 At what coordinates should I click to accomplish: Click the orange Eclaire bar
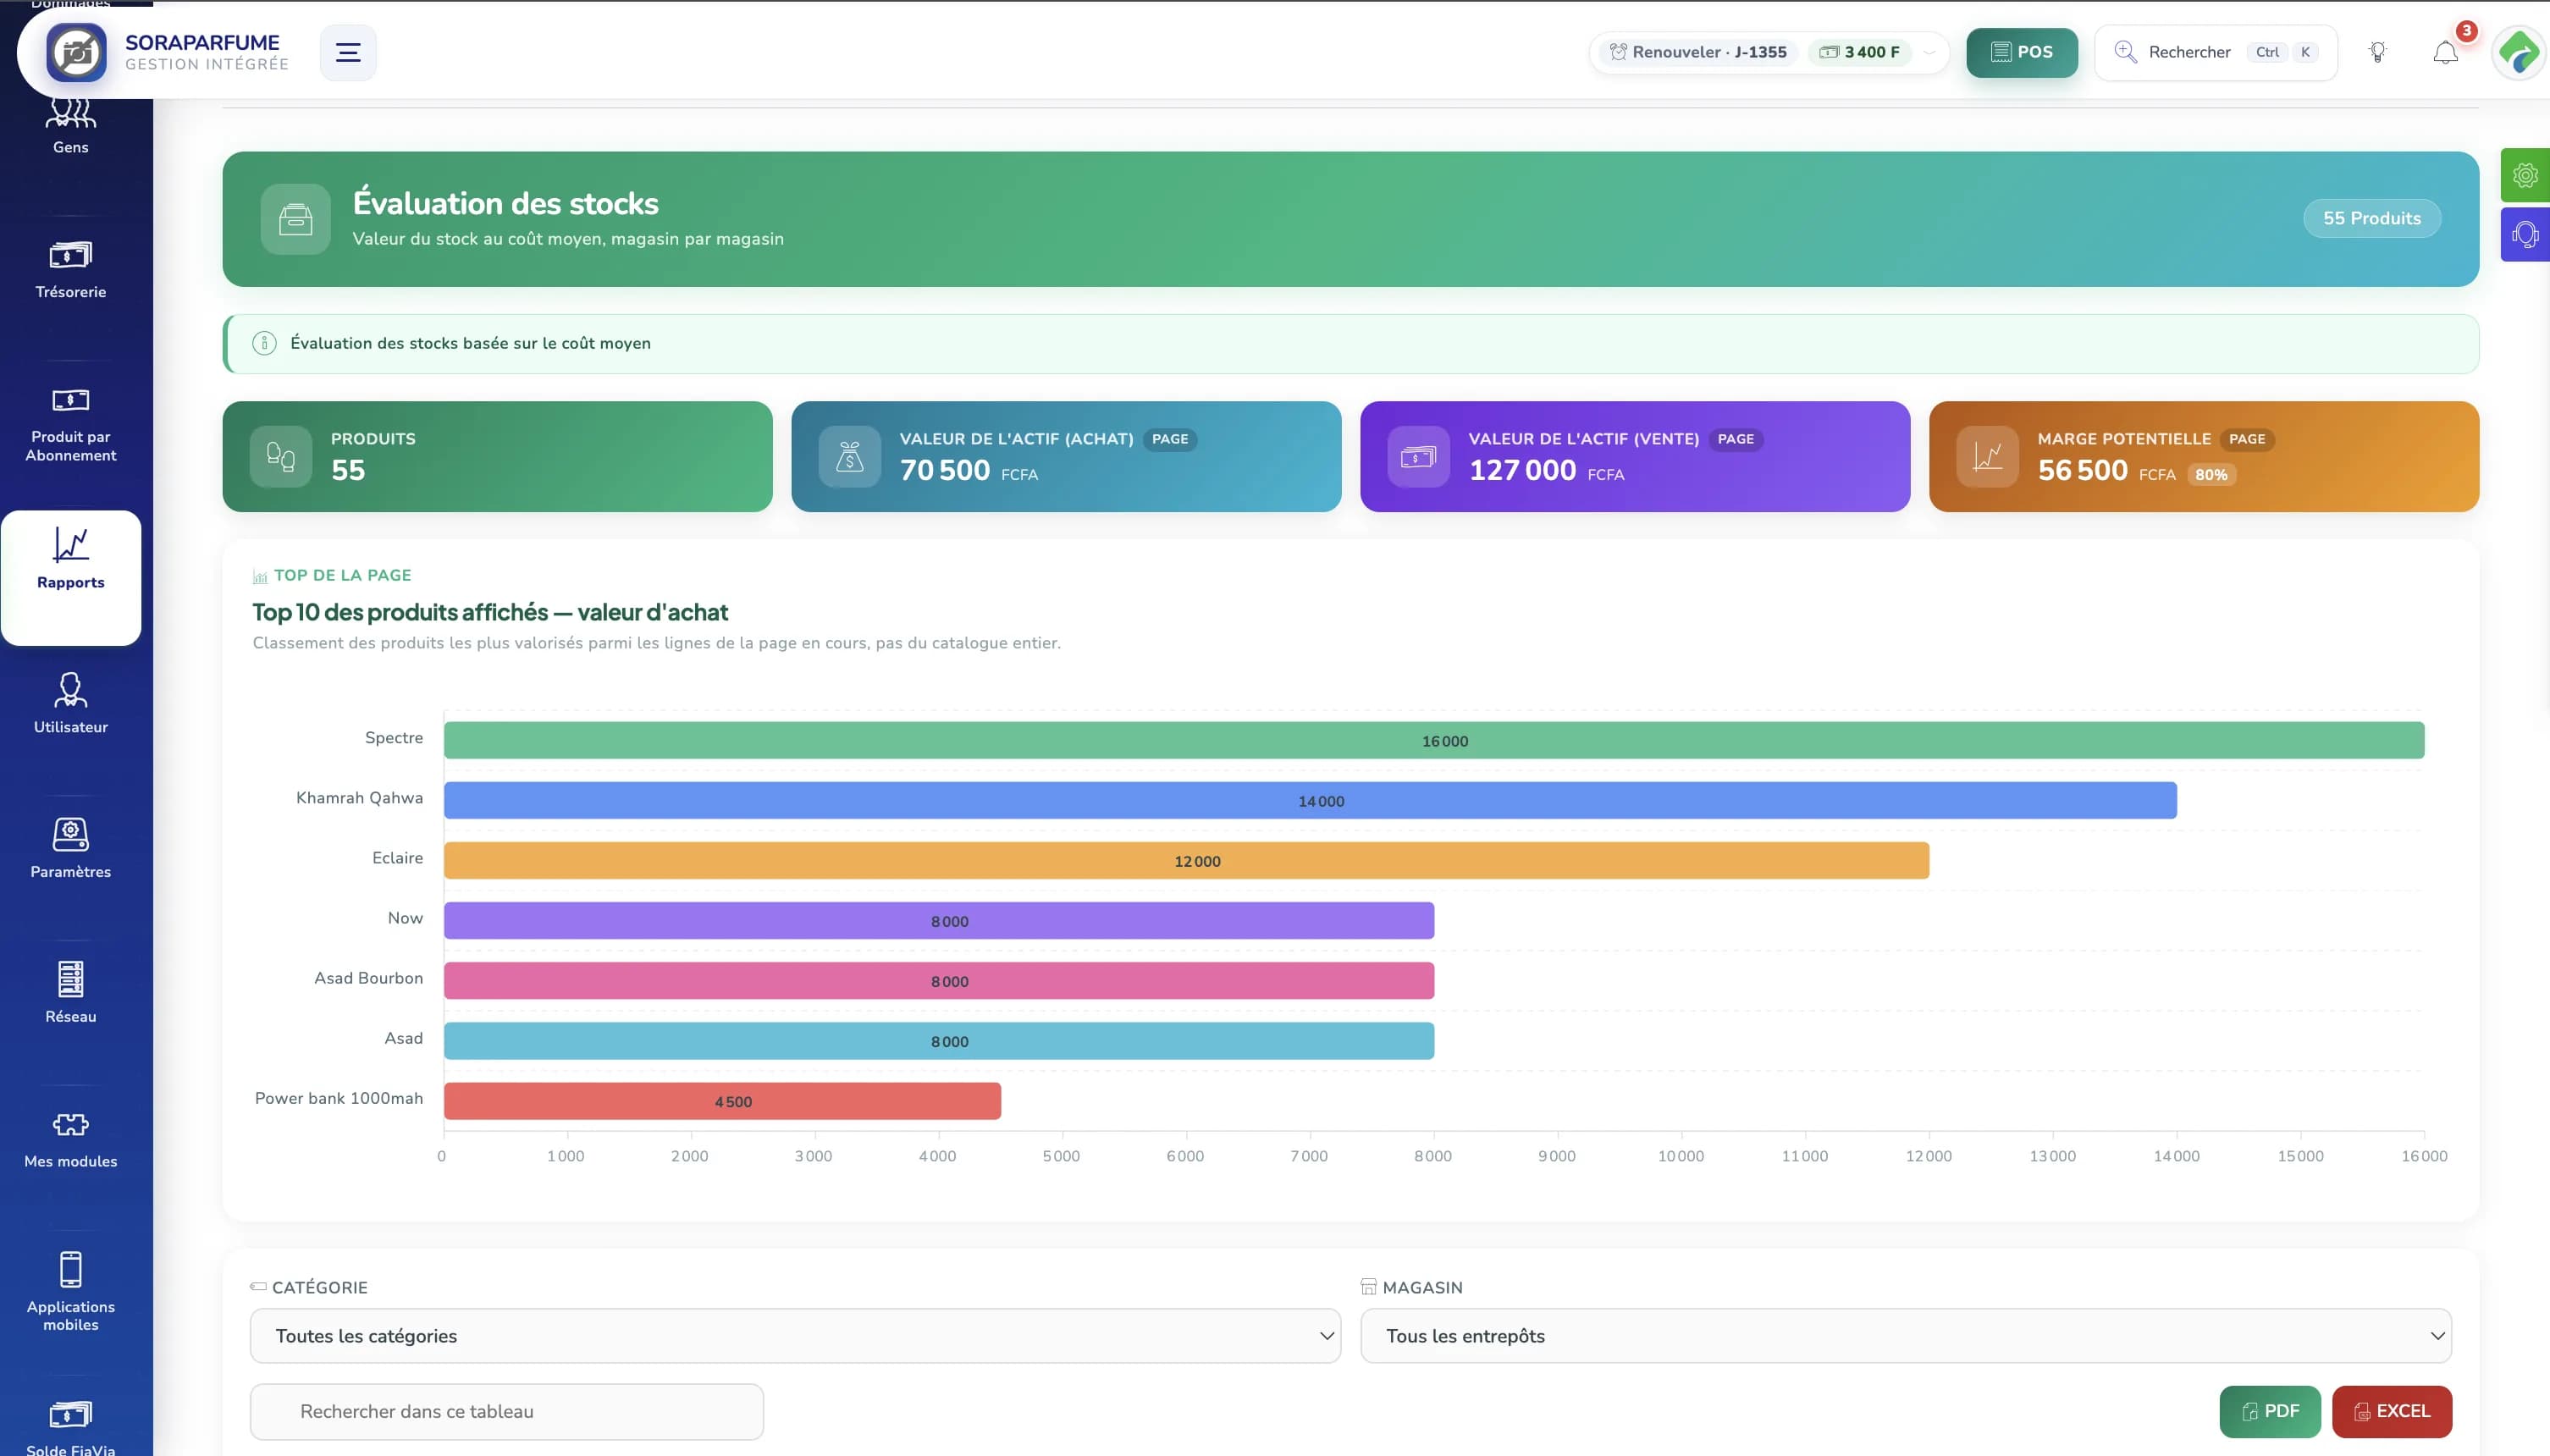[x=1186, y=860]
